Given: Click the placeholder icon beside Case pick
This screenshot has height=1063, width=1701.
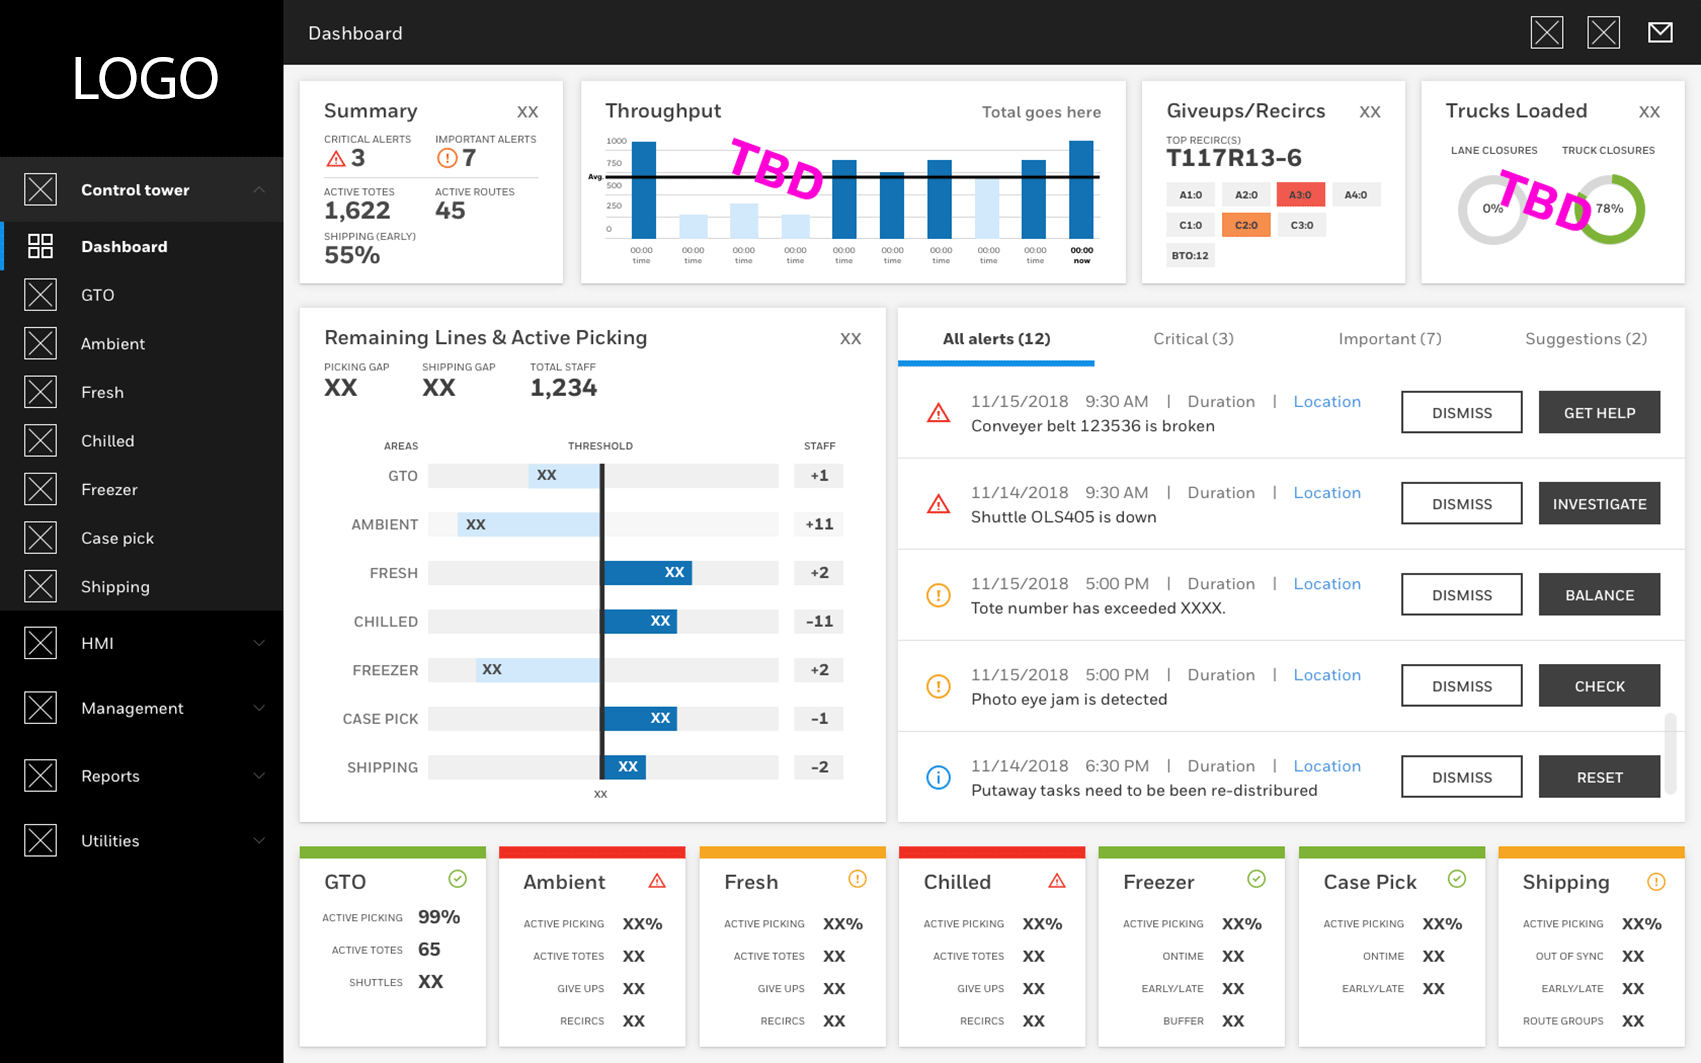Looking at the screenshot, I should pyautogui.click(x=40, y=538).
